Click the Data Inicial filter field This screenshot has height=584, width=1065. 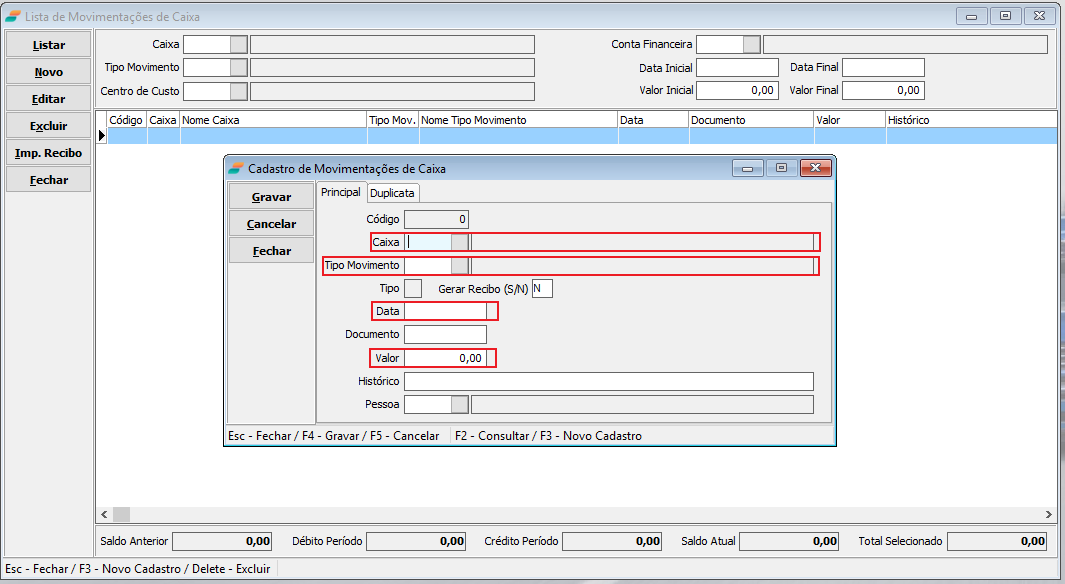[736, 68]
